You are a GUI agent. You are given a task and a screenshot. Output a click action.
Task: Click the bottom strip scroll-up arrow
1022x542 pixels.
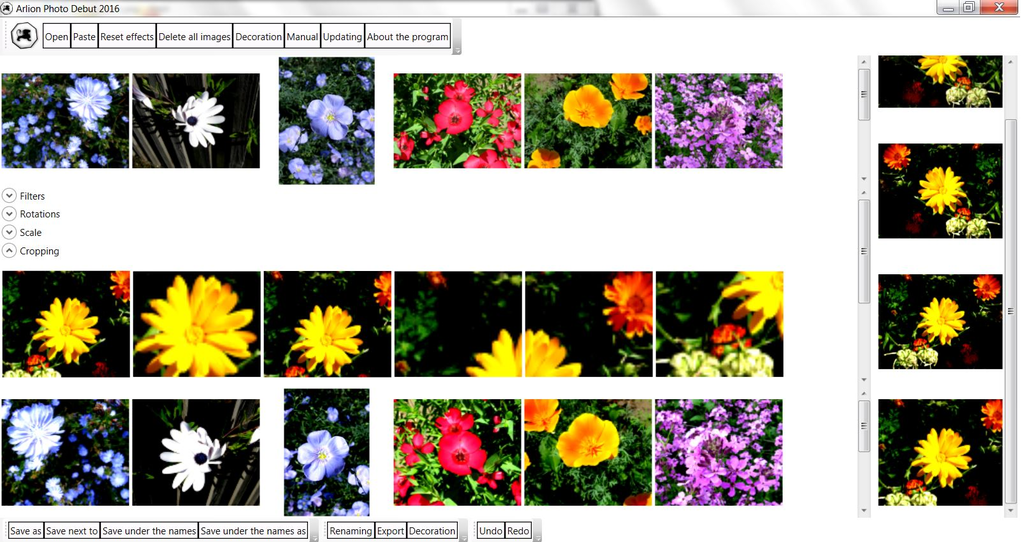click(864, 393)
